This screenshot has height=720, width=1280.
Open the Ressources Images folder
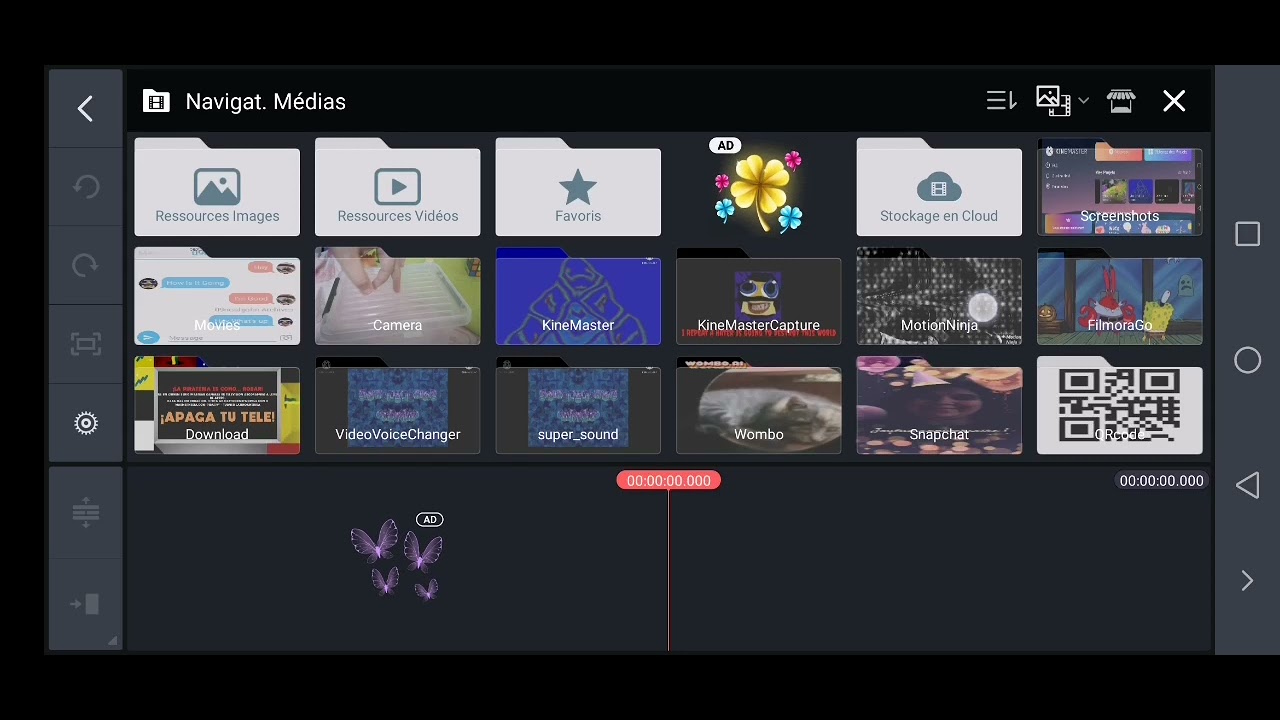[217, 188]
